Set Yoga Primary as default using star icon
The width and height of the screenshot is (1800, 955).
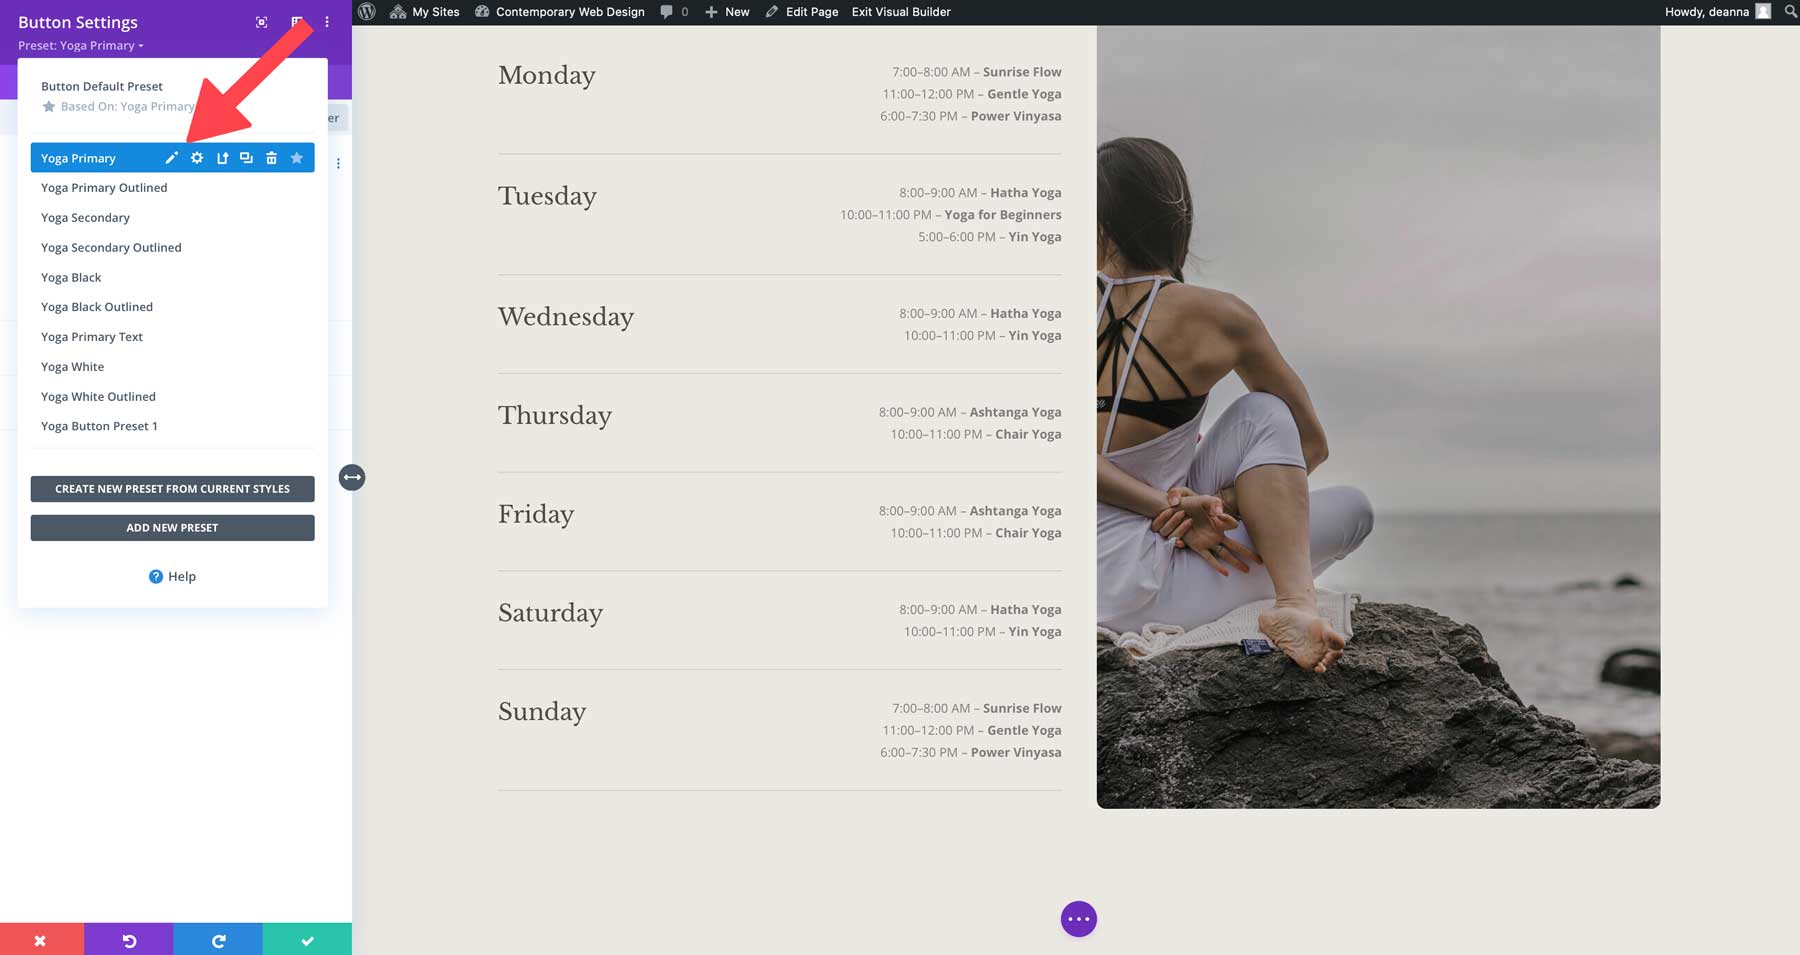point(296,157)
